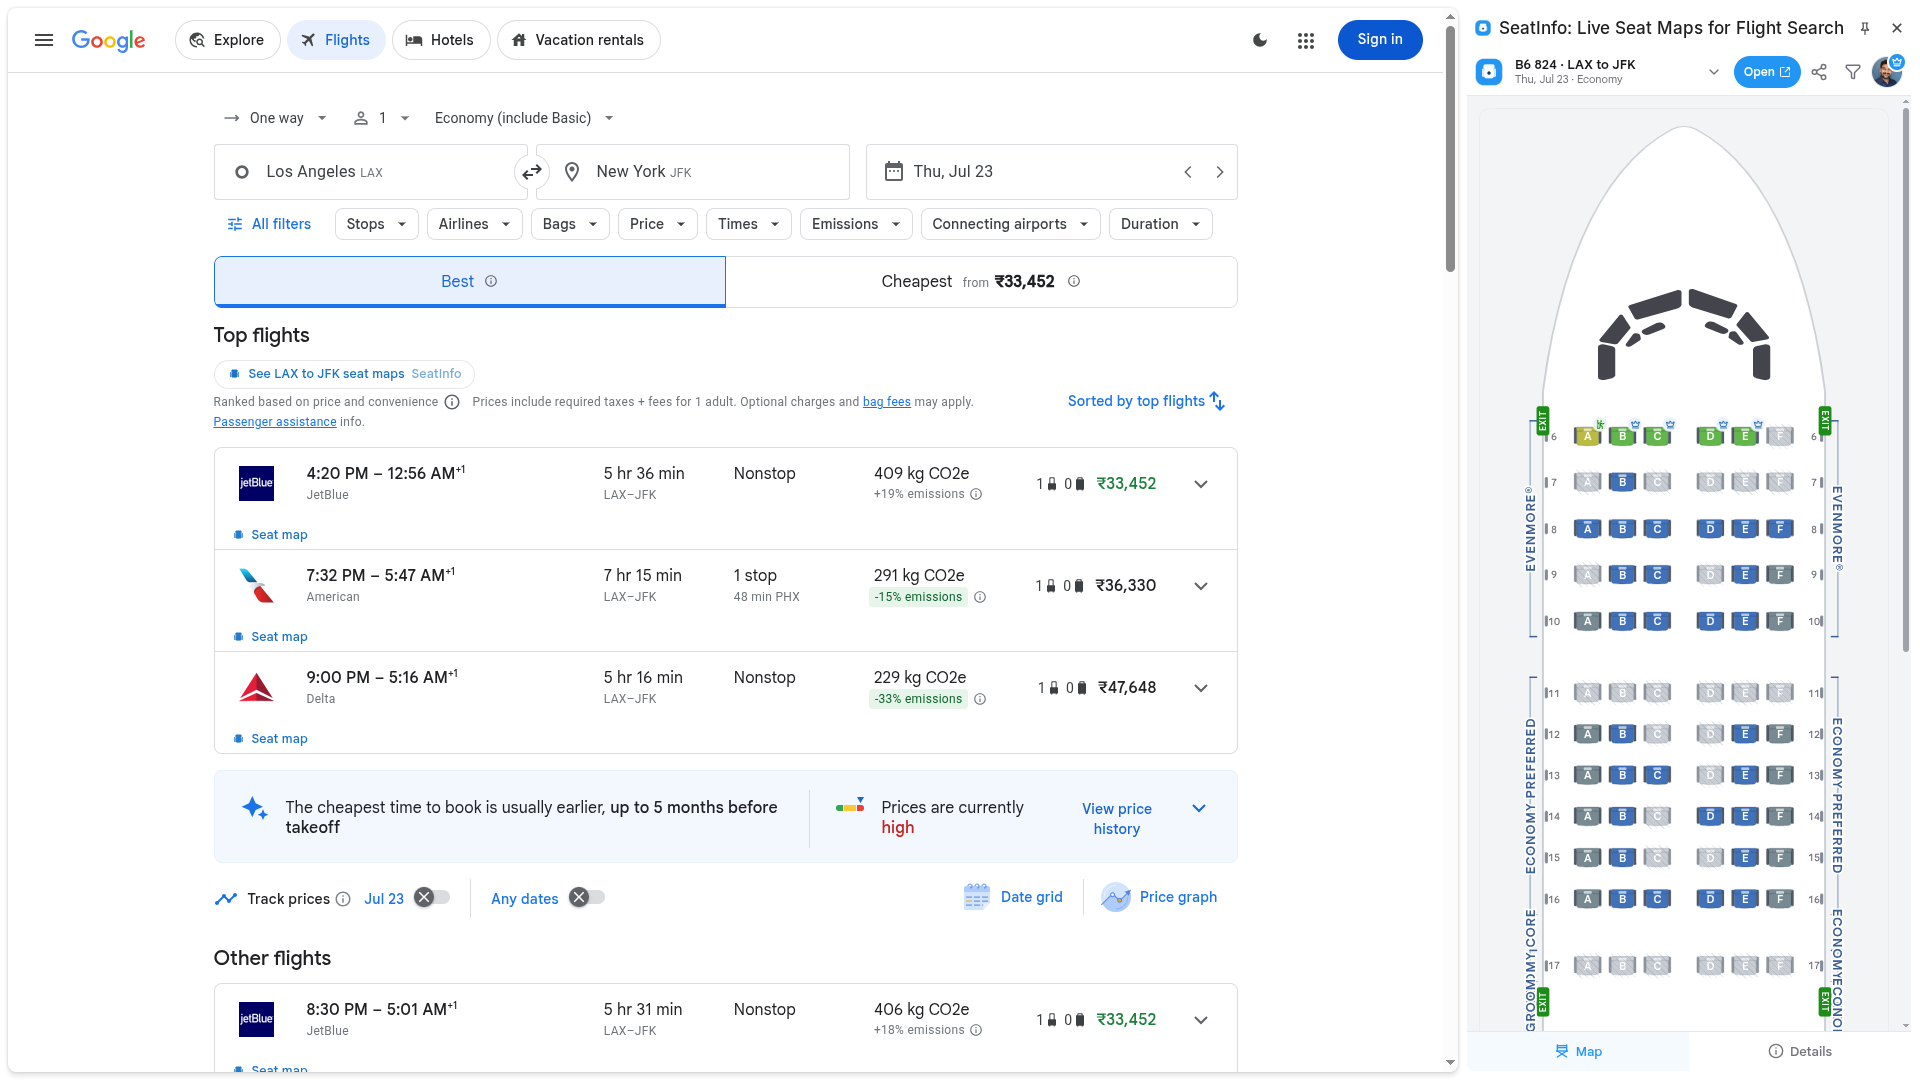The width and height of the screenshot is (1920, 1080).
Task: Select seat 6A on the seat map
Action: [x=1587, y=436]
